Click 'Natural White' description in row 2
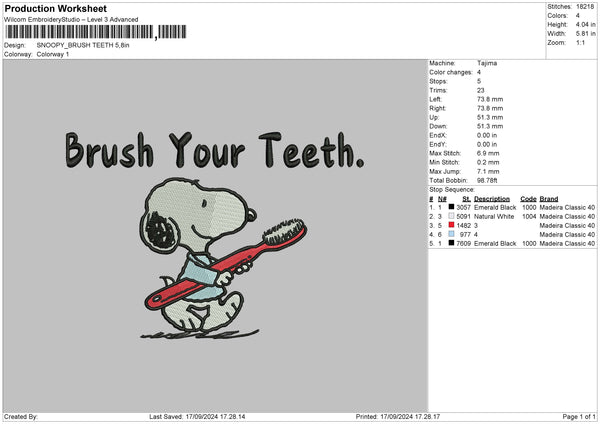The width and height of the screenshot is (600, 424). [x=494, y=217]
